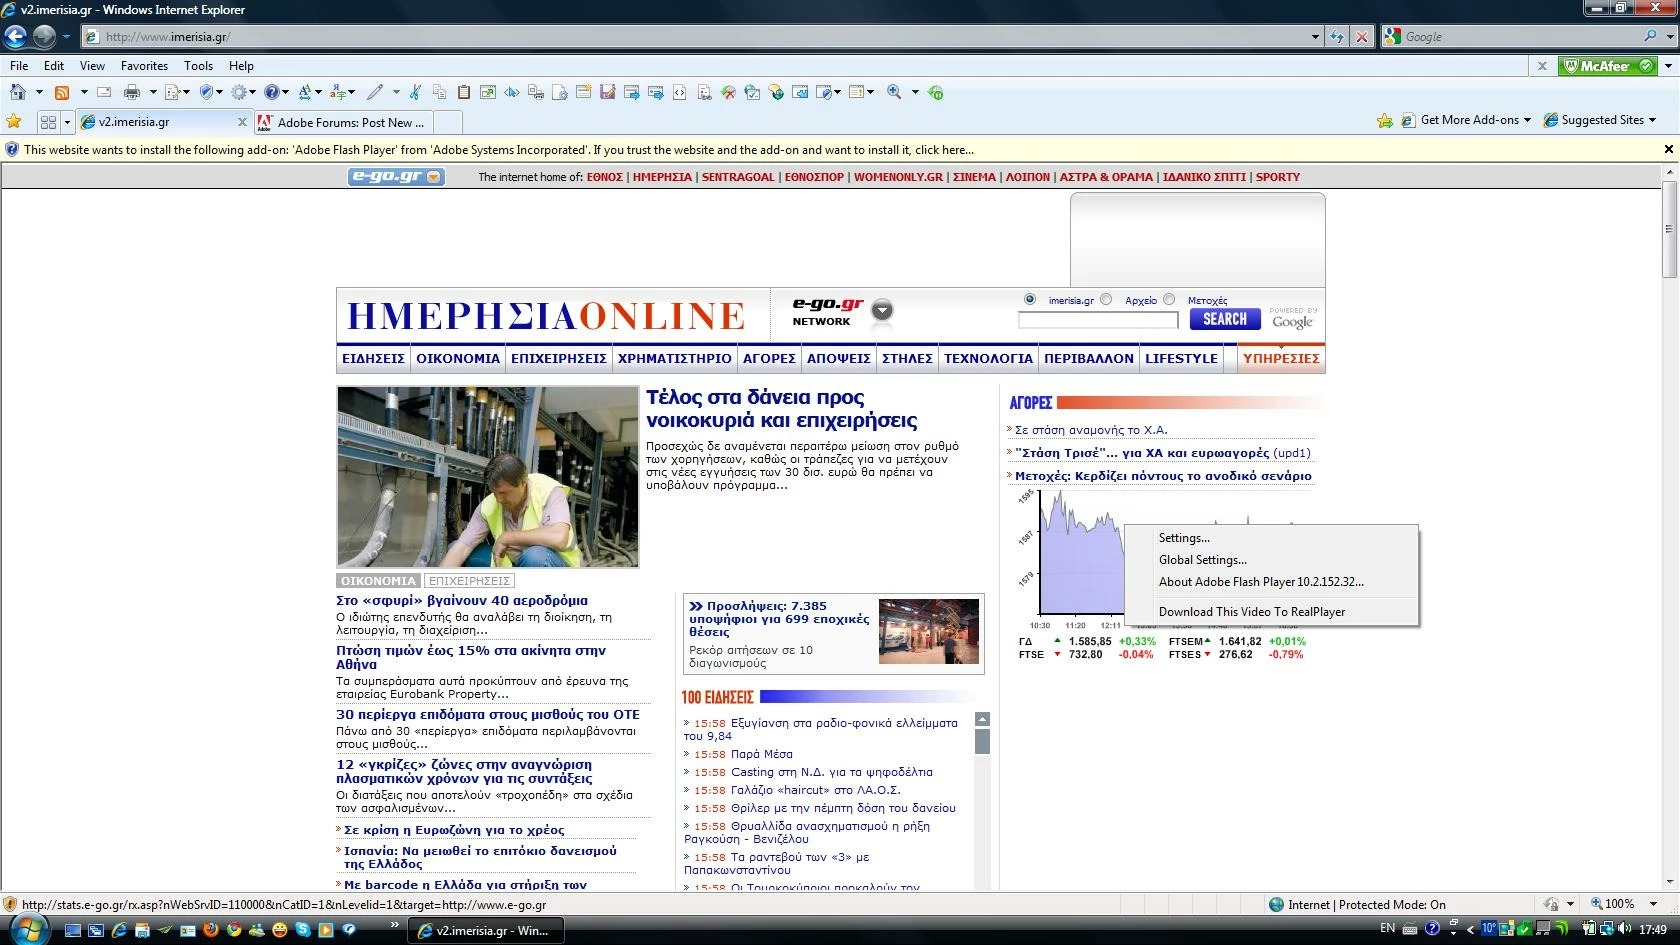The width and height of the screenshot is (1680, 945).
Task: Click the Tools gear icon
Action: [x=239, y=92]
